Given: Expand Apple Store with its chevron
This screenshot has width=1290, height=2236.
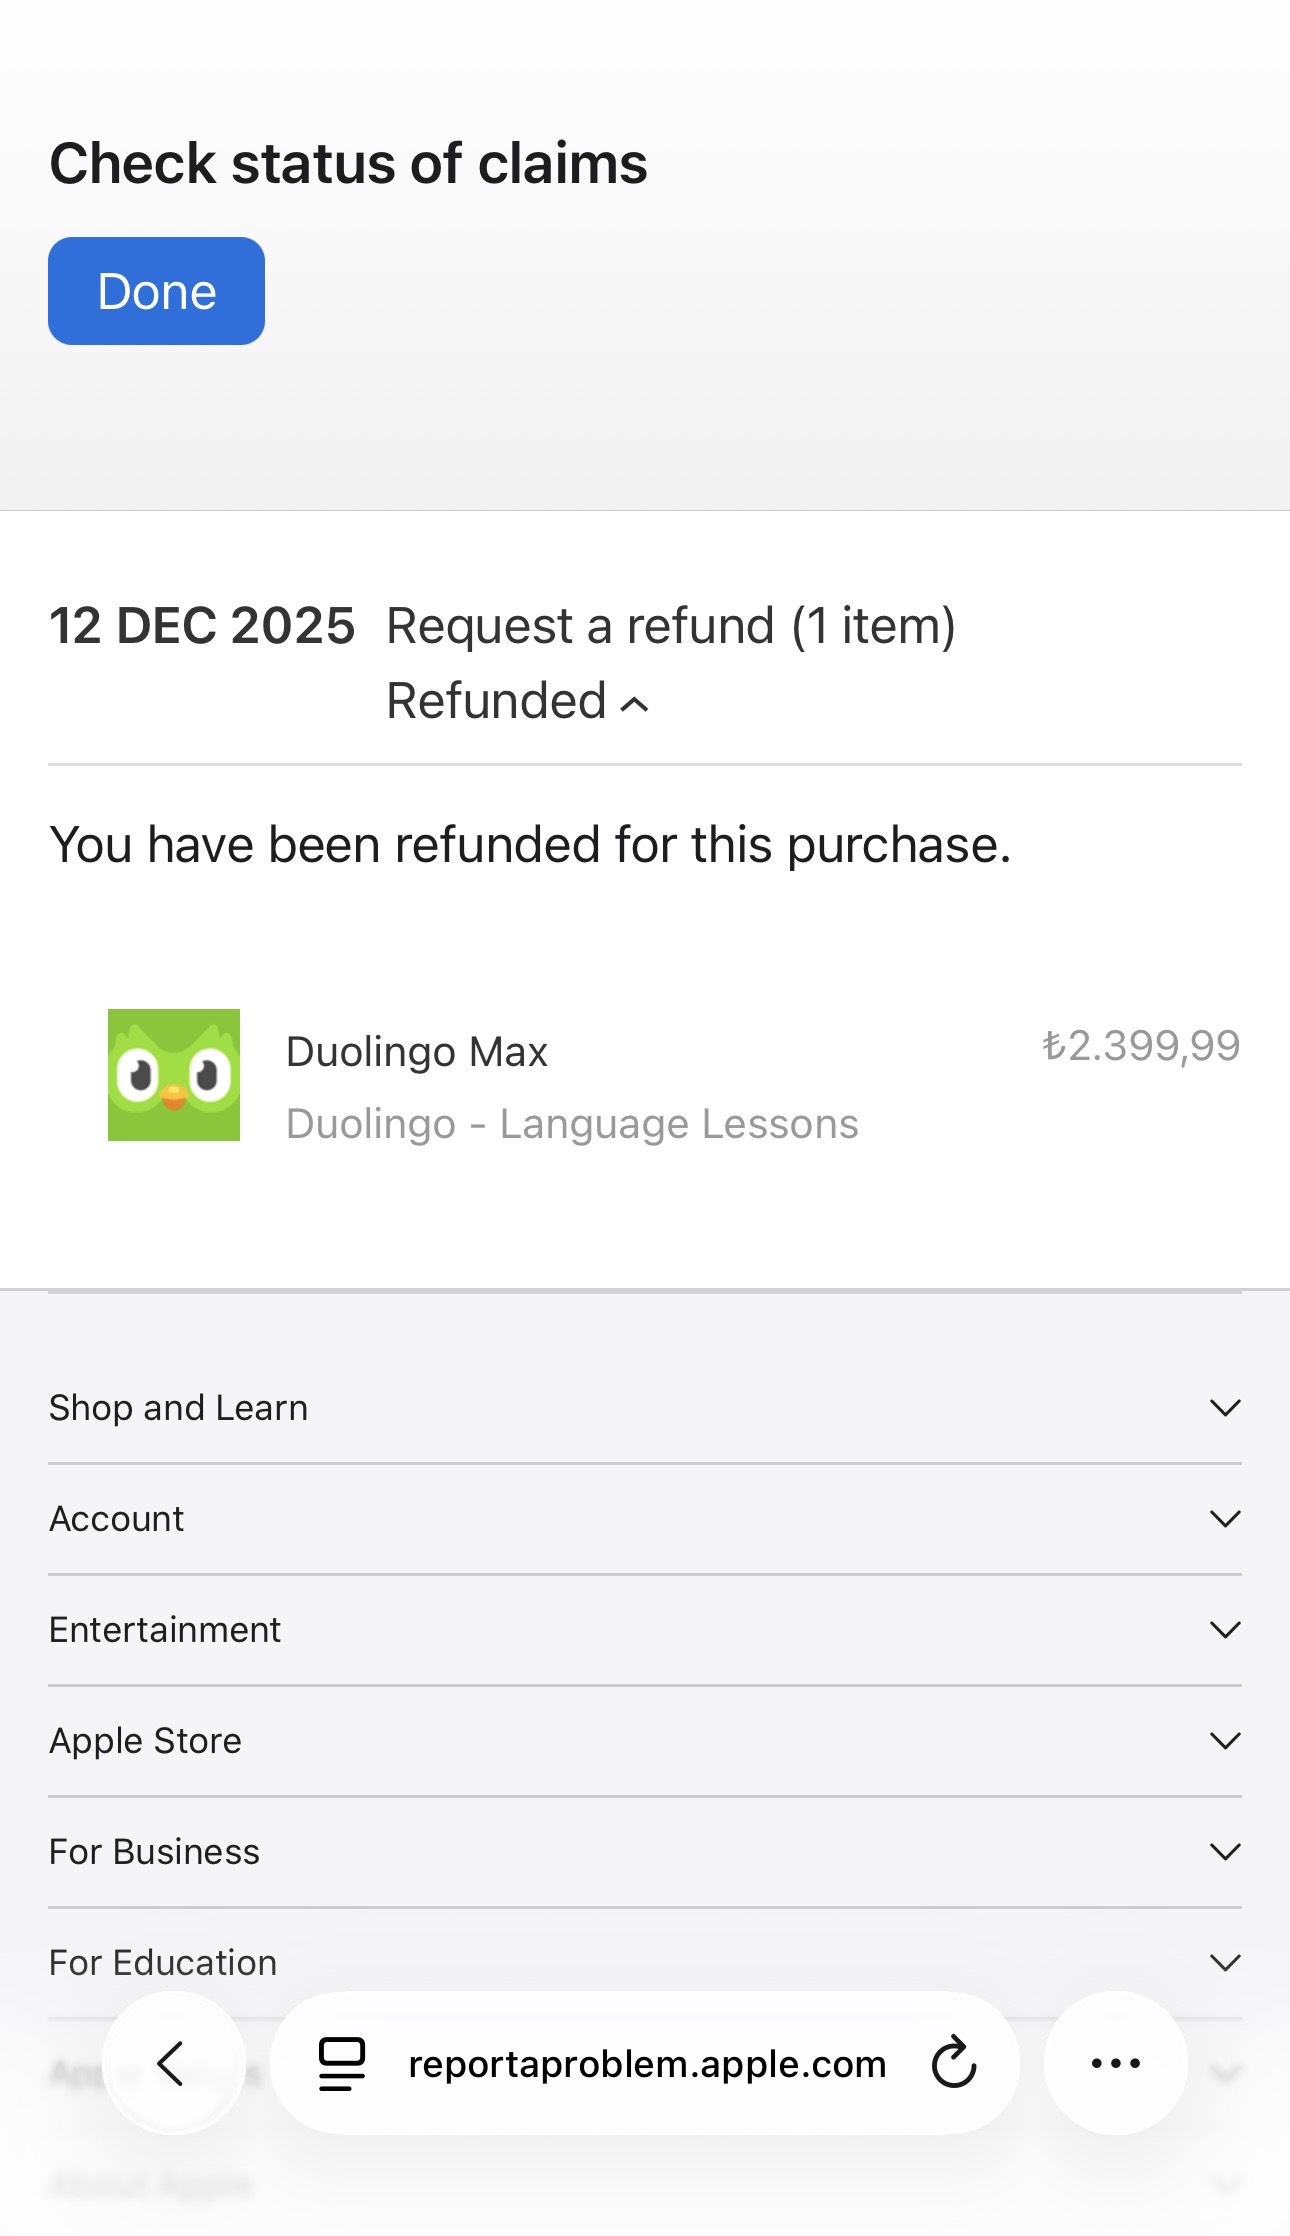Looking at the screenshot, I should pos(1225,1741).
